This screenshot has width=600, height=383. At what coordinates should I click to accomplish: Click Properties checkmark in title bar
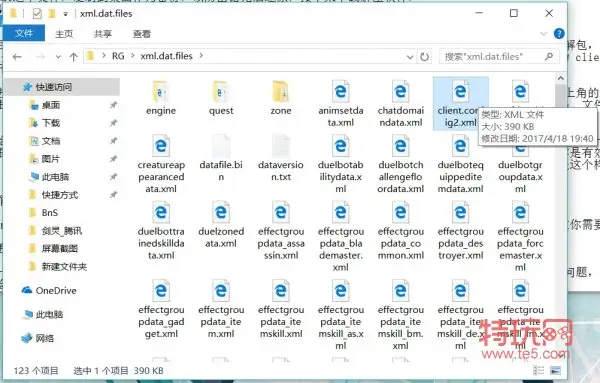[x=37, y=14]
